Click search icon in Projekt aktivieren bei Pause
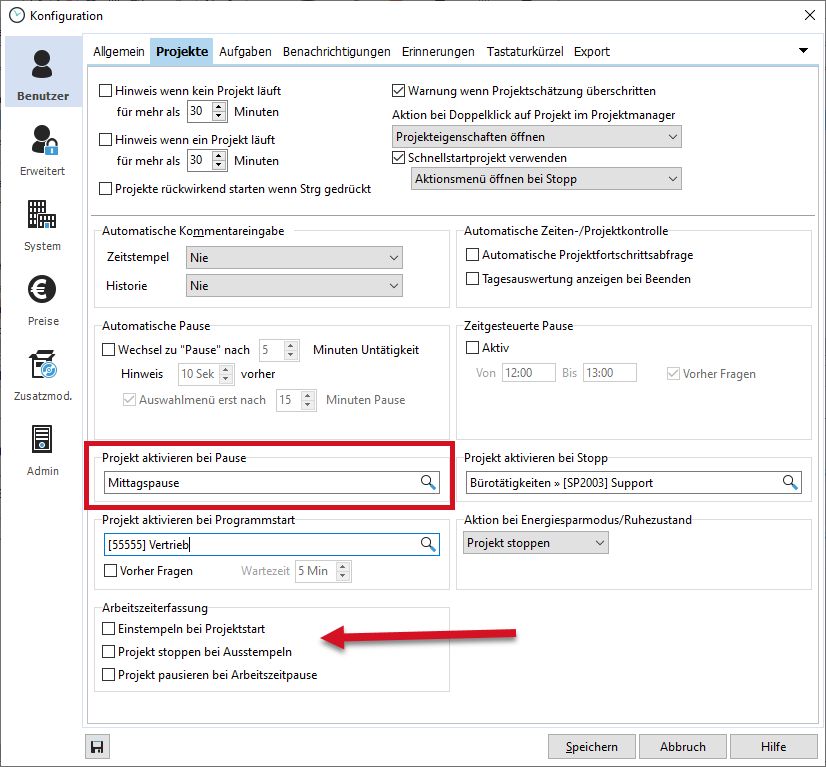 coord(428,483)
